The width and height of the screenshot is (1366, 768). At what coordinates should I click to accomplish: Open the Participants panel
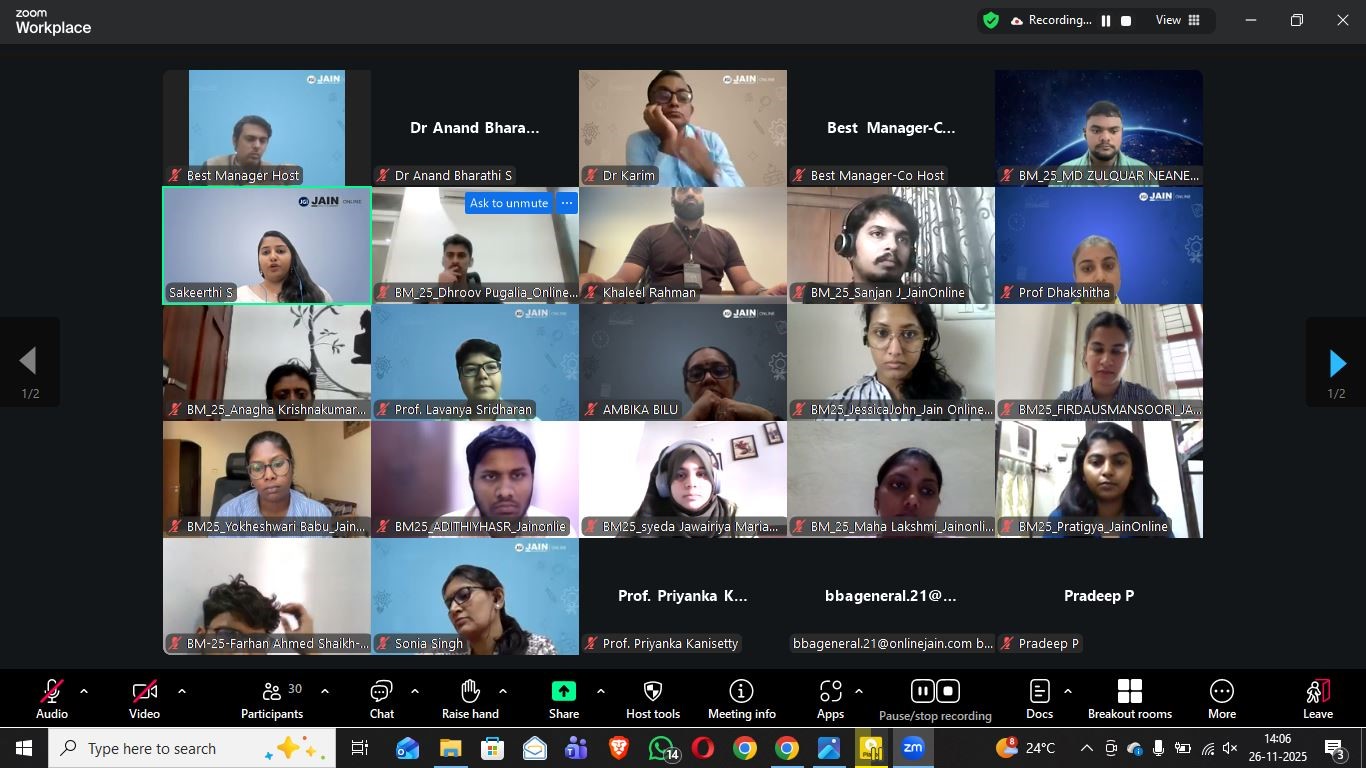[x=271, y=699]
